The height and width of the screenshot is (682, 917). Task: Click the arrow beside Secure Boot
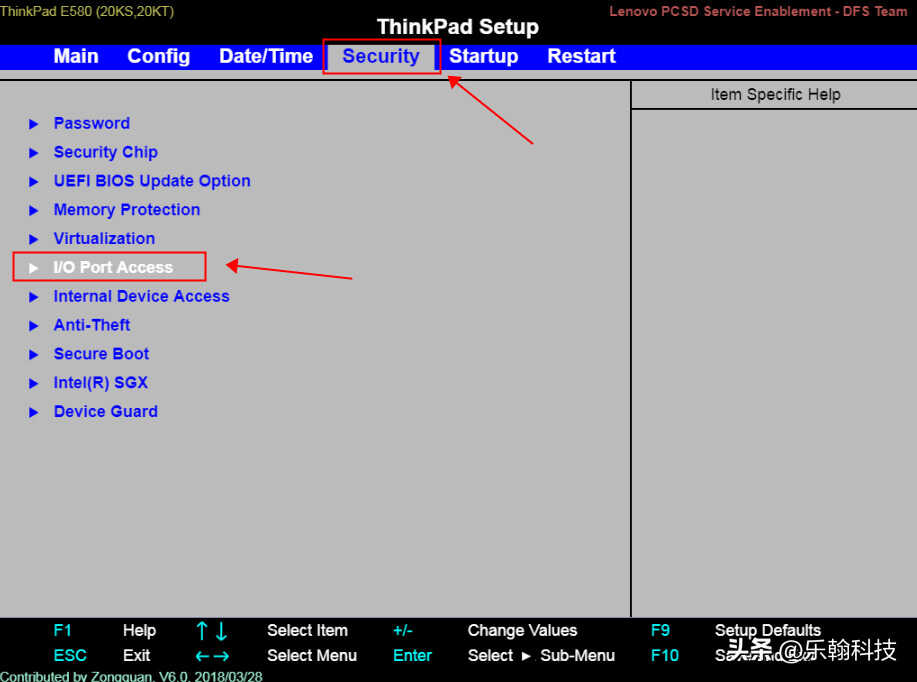tap(33, 354)
